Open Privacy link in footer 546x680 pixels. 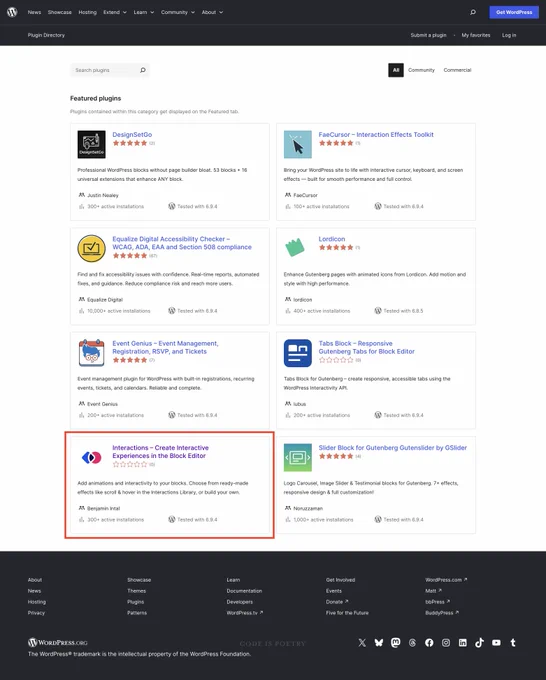point(36,613)
